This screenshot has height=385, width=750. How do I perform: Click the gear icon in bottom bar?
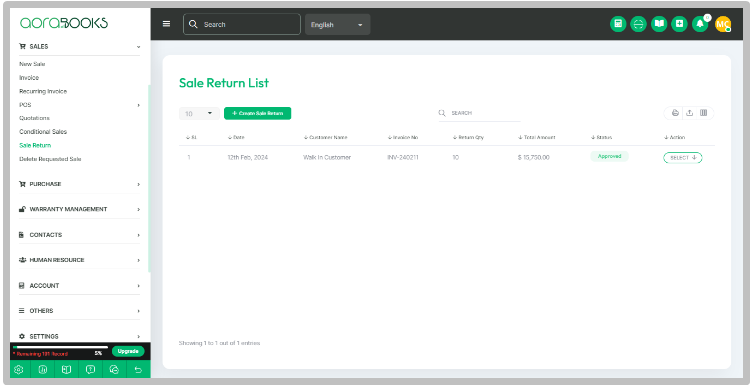19,369
